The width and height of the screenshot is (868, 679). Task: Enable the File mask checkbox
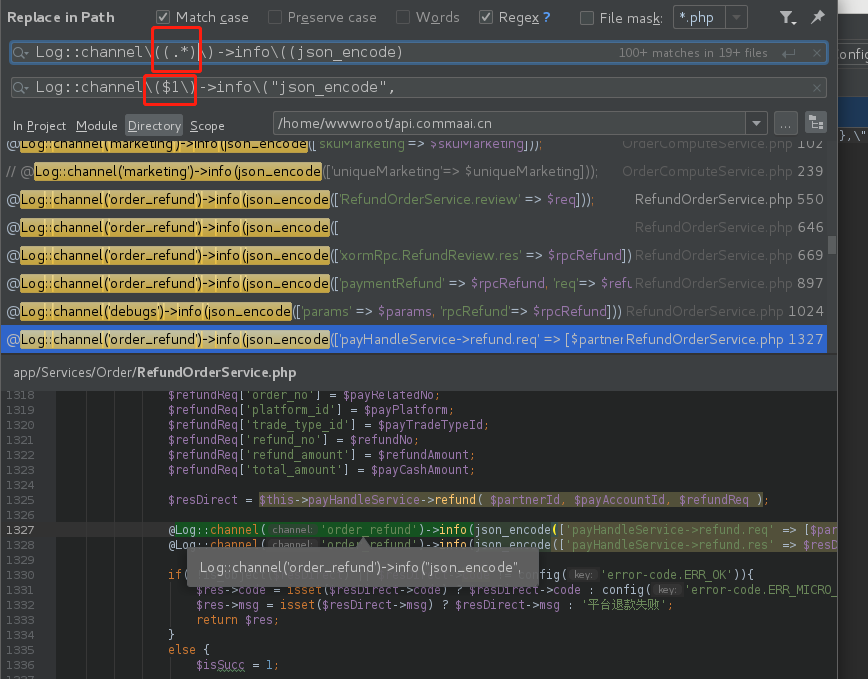coord(587,18)
